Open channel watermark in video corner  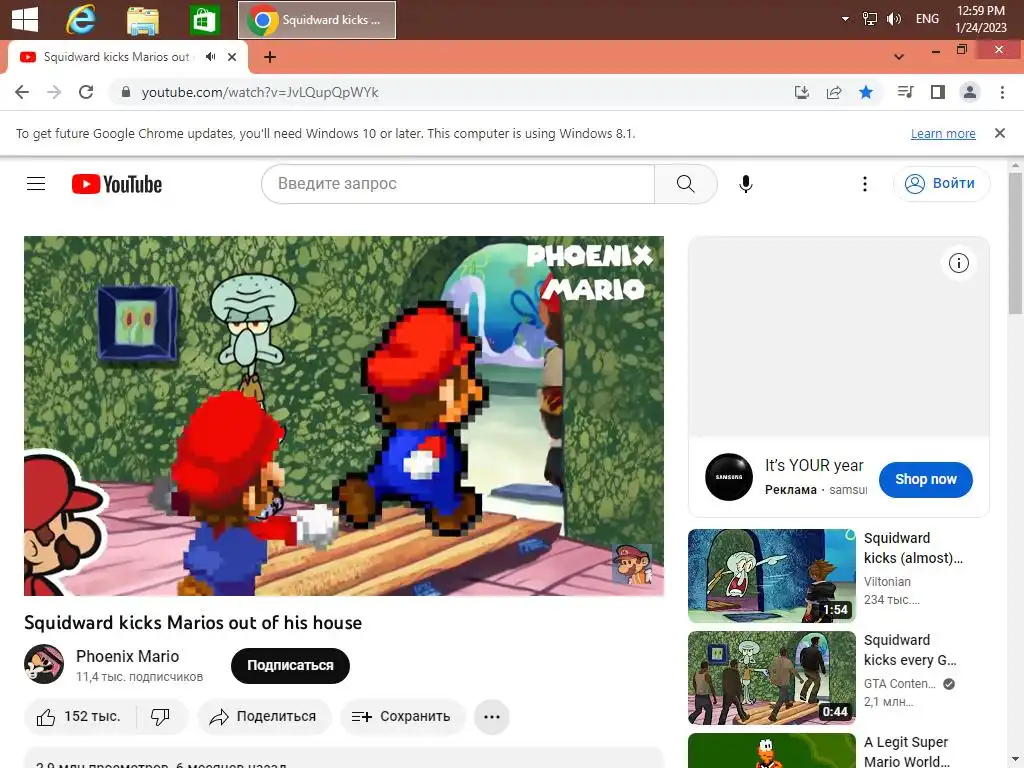click(x=632, y=564)
